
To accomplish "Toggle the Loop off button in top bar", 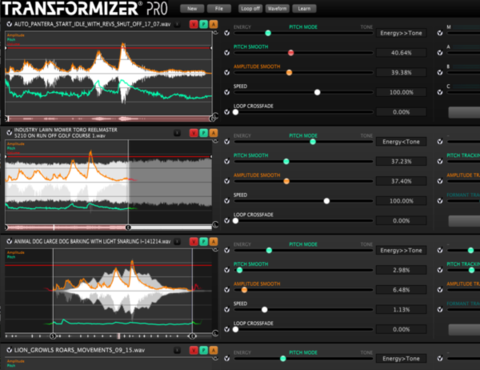I will tap(250, 8).
